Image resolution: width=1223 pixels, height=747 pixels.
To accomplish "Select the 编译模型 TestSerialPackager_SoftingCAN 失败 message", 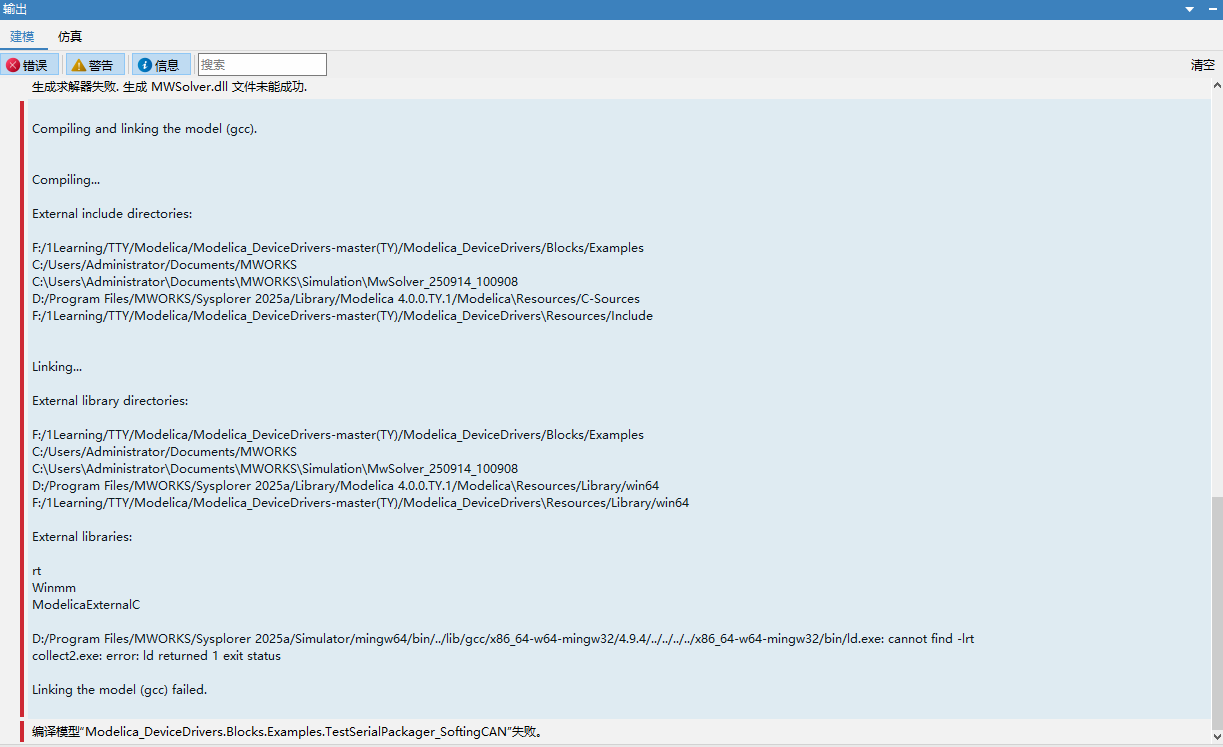I will pos(288,732).
